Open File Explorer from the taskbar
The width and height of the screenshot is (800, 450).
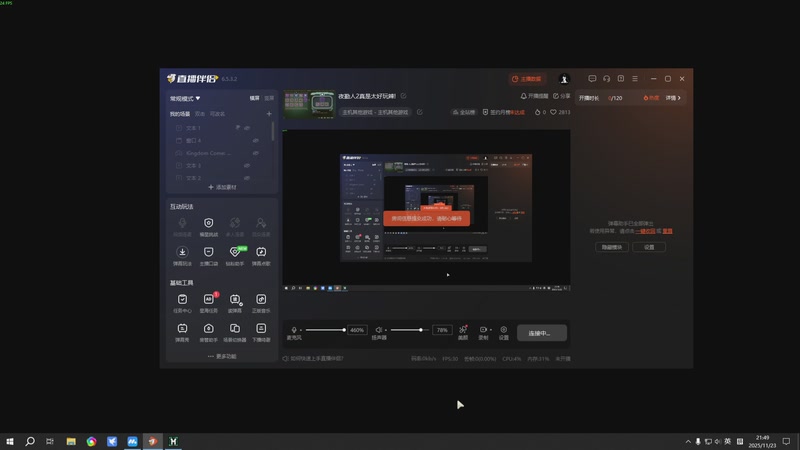pyautogui.click(x=71, y=441)
